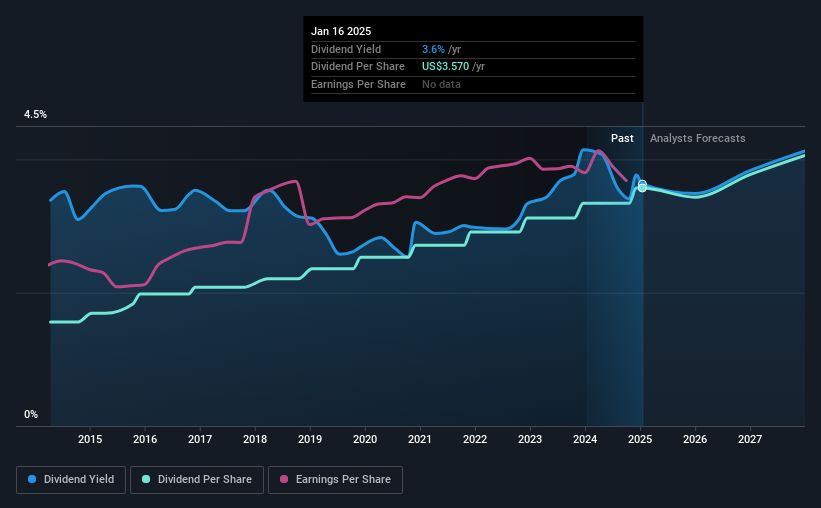Toggle the Dividend Per Share legend button
This screenshot has height=508, width=821.
point(197,480)
